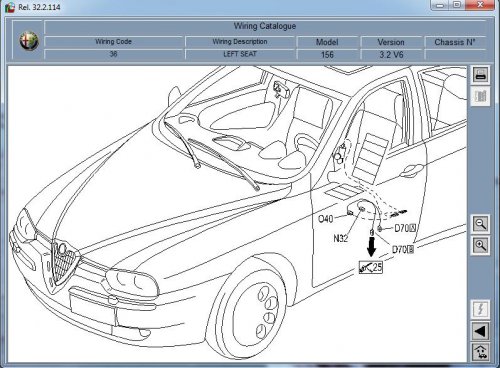Click the Rel. 32.2.114 window title text
The width and height of the screenshot is (500, 368).
point(39,7)
